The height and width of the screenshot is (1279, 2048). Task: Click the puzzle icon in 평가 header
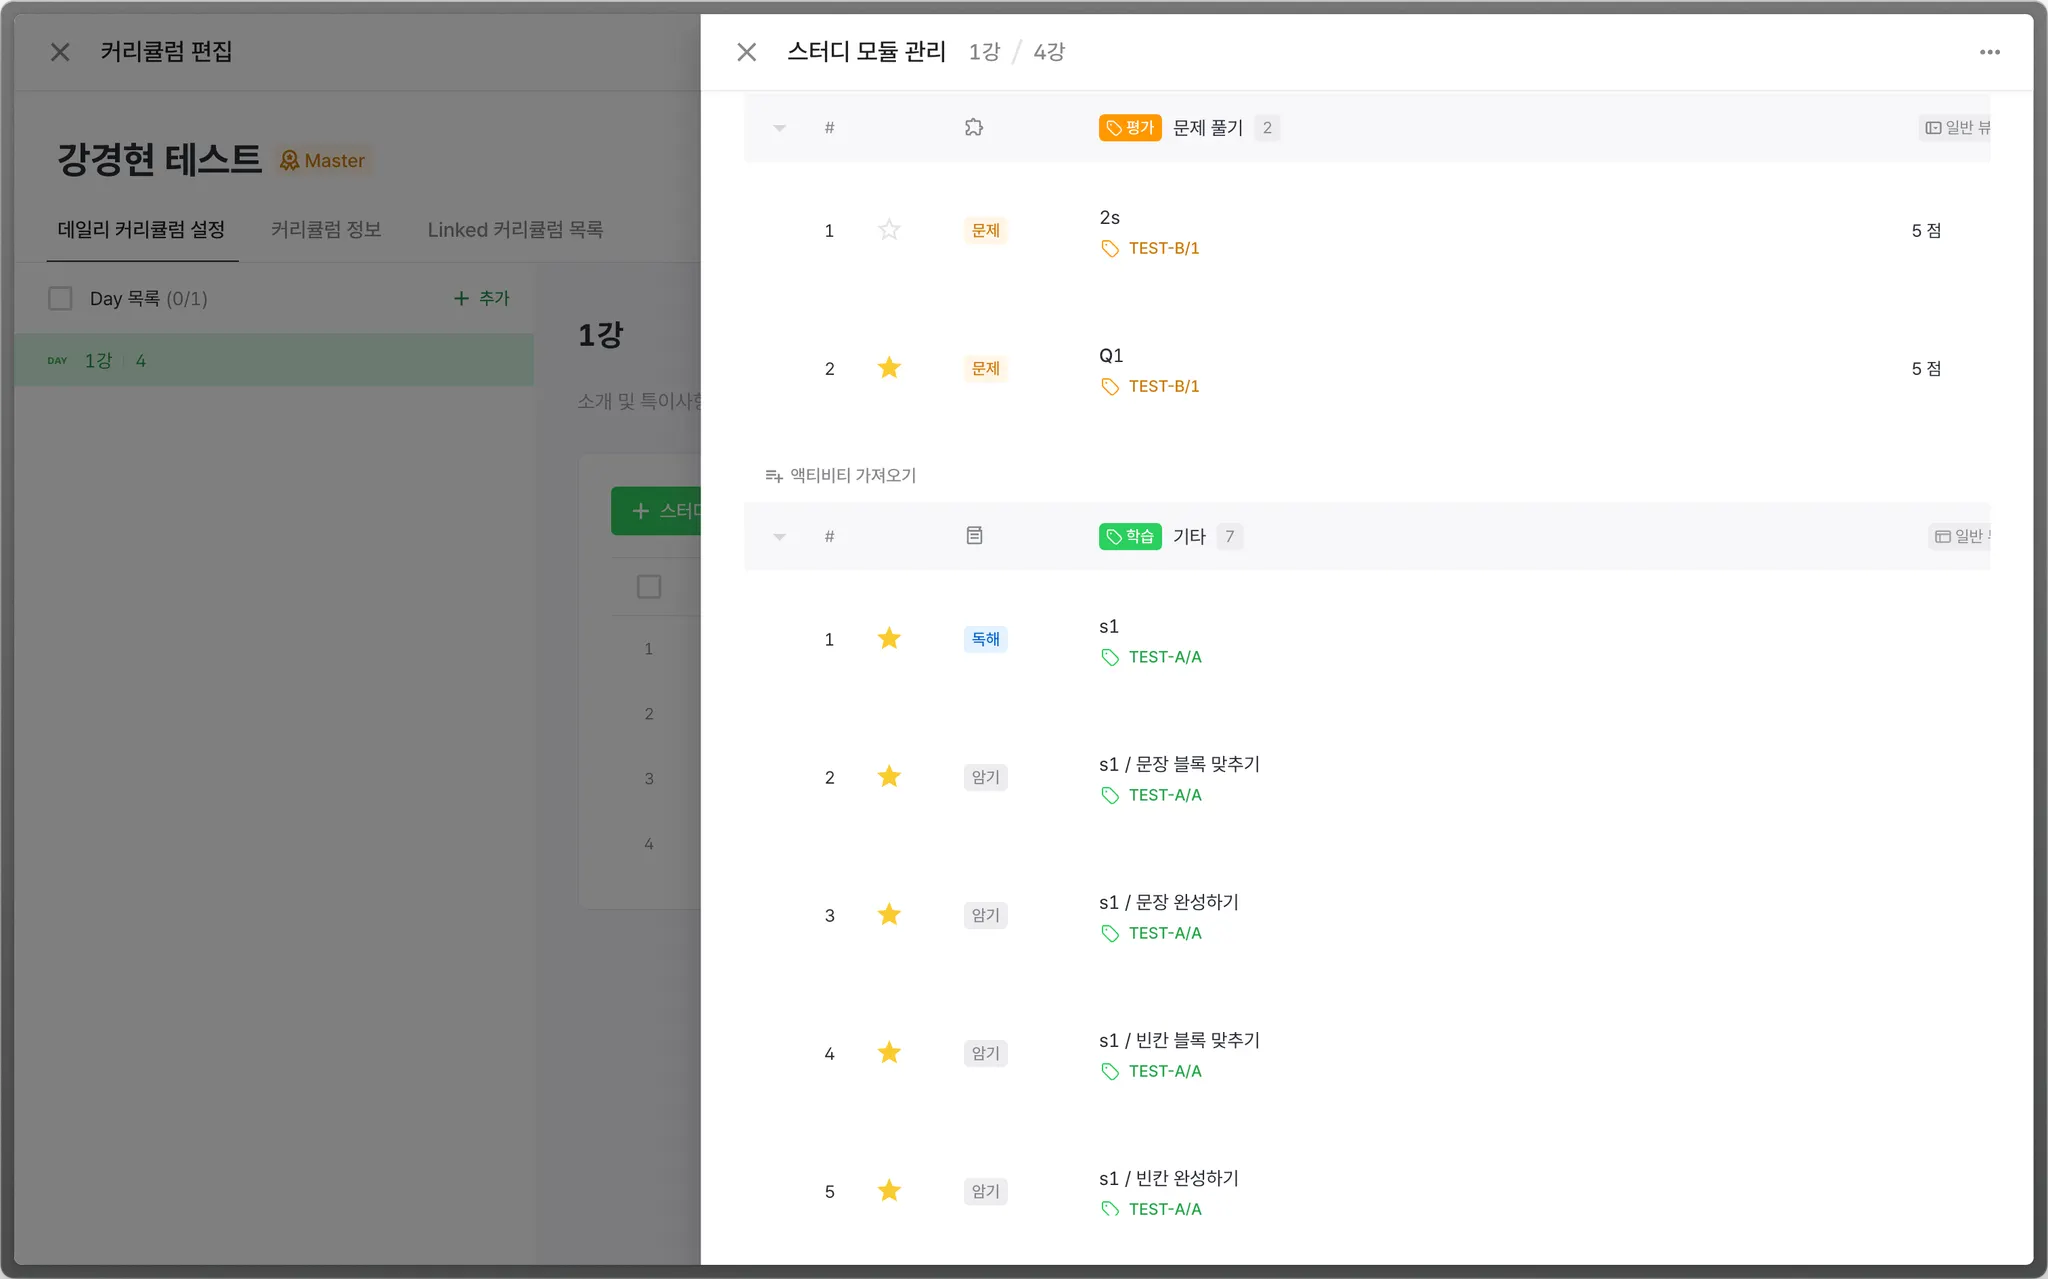[x=973, y=127]
